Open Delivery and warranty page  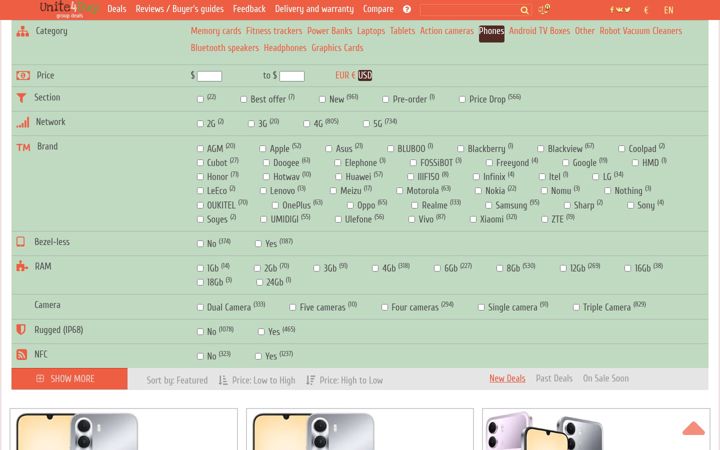314,9
